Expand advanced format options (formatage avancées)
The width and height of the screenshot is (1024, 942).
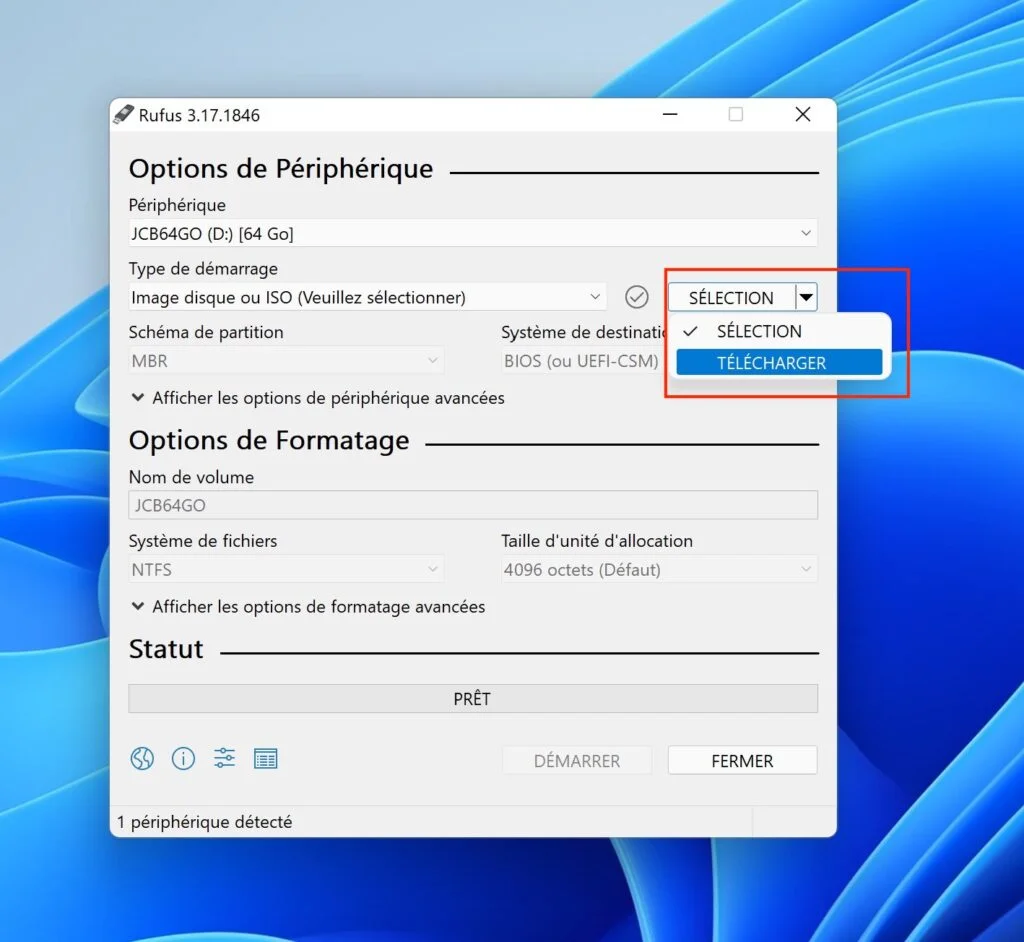pyautogui.click(x=308, y=607)
